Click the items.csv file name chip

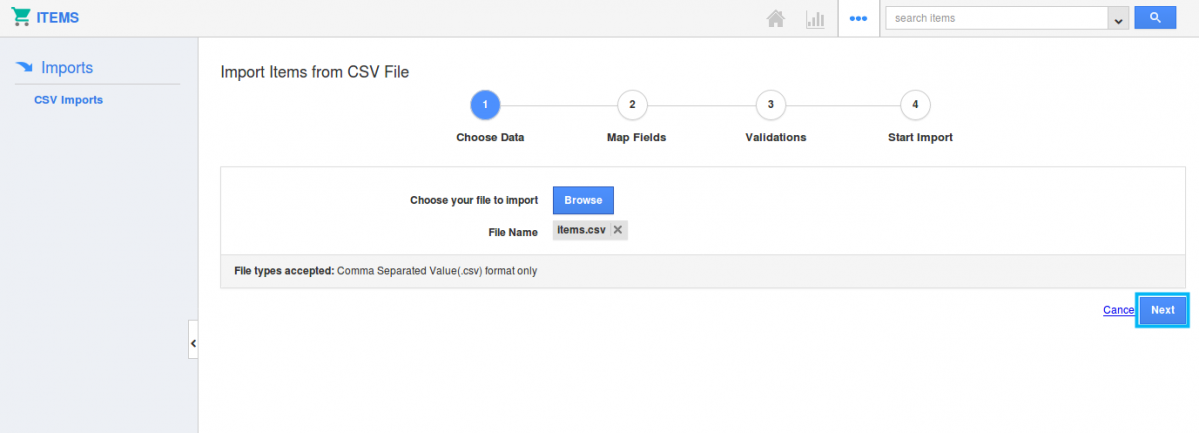581,230
